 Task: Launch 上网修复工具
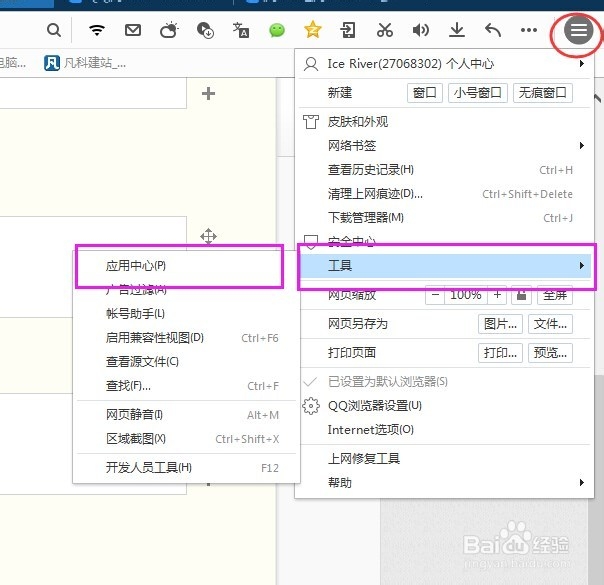pyautogui.click(x=445, y=459)
